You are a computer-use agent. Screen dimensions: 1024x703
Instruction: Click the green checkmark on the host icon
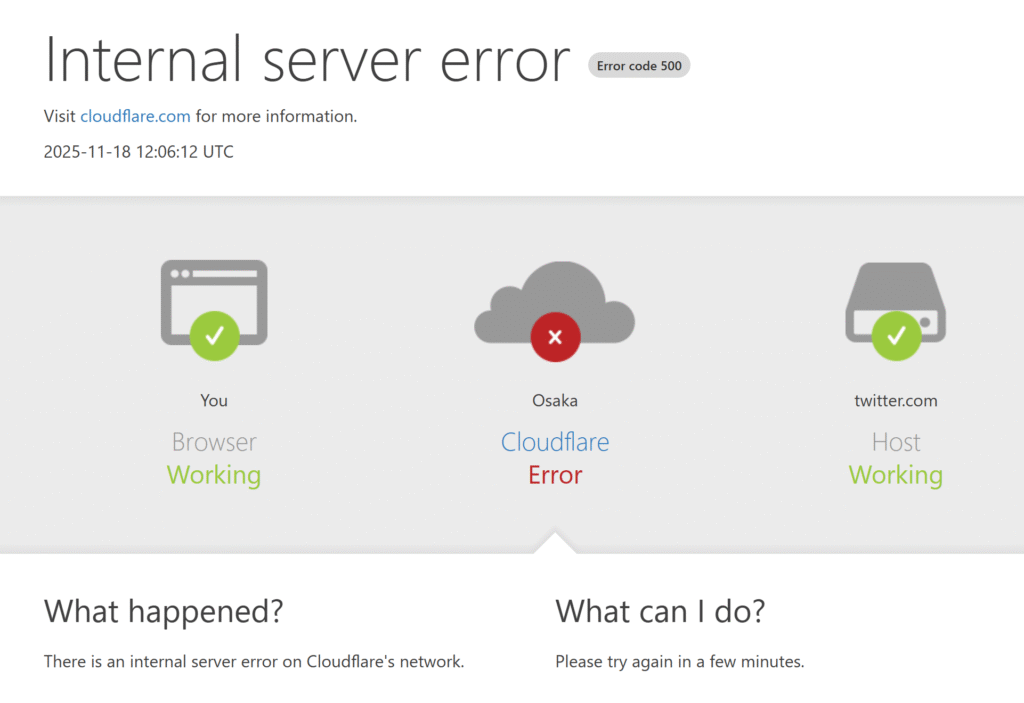[896, 336]
